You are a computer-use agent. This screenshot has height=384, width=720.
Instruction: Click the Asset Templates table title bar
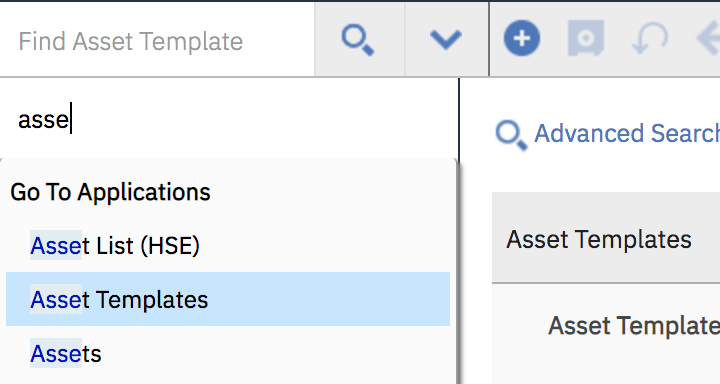coord(606,238)
